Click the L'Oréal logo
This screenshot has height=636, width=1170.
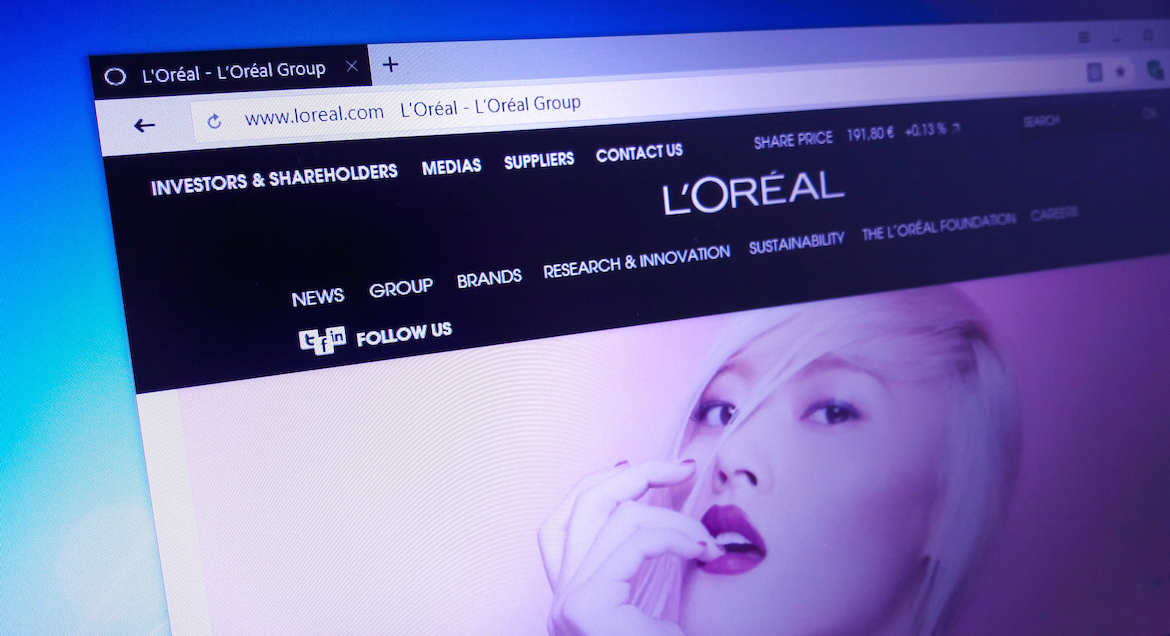(x=753, y=192)
